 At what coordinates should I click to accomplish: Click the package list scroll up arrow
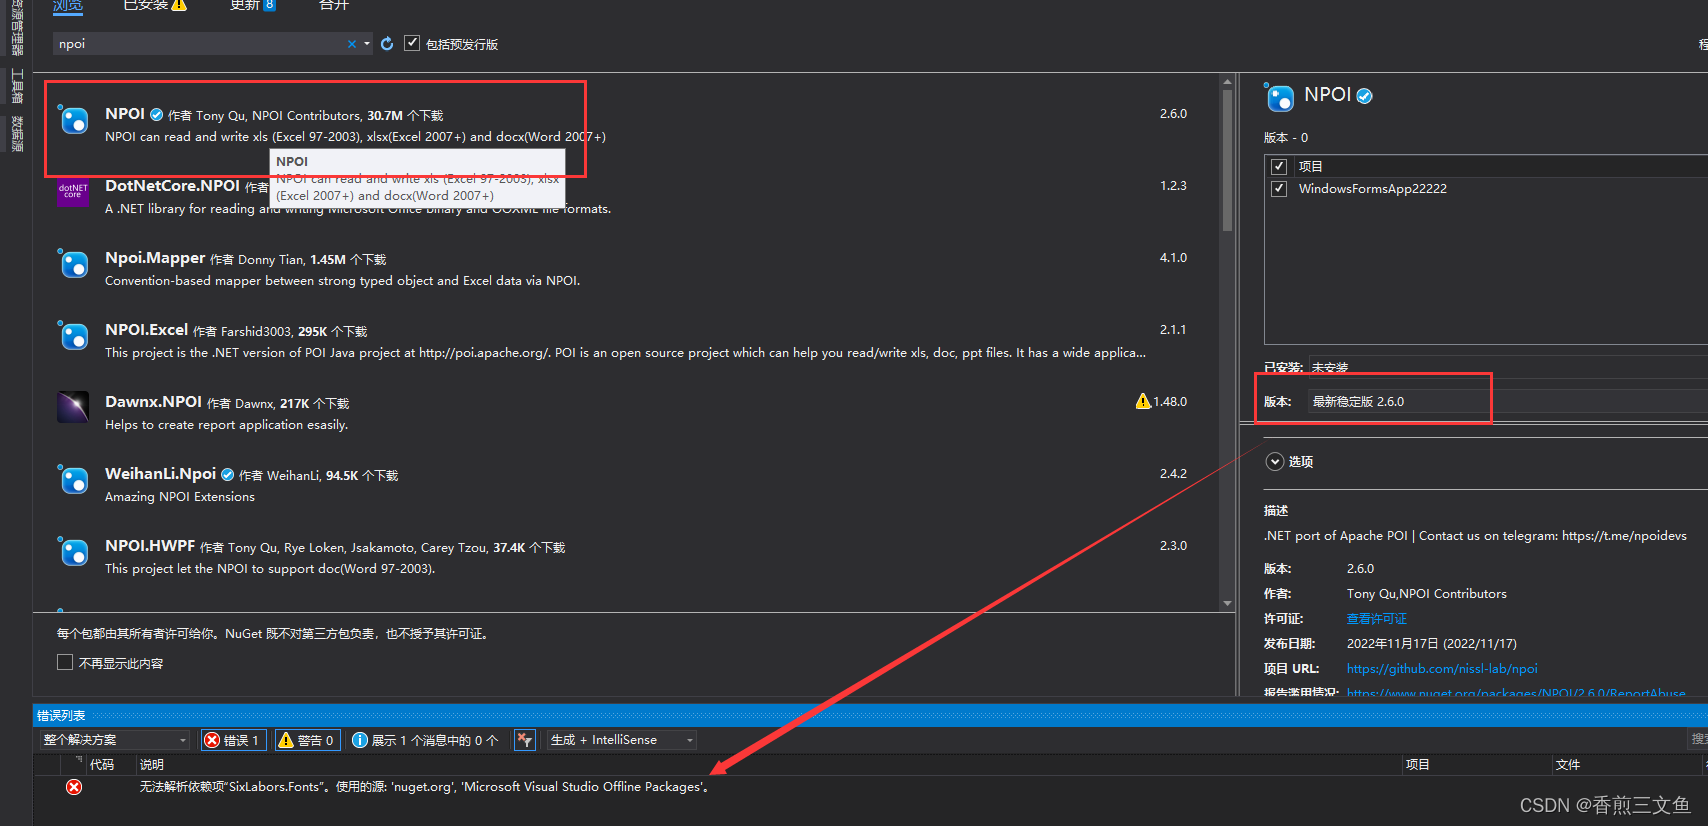1227,82
